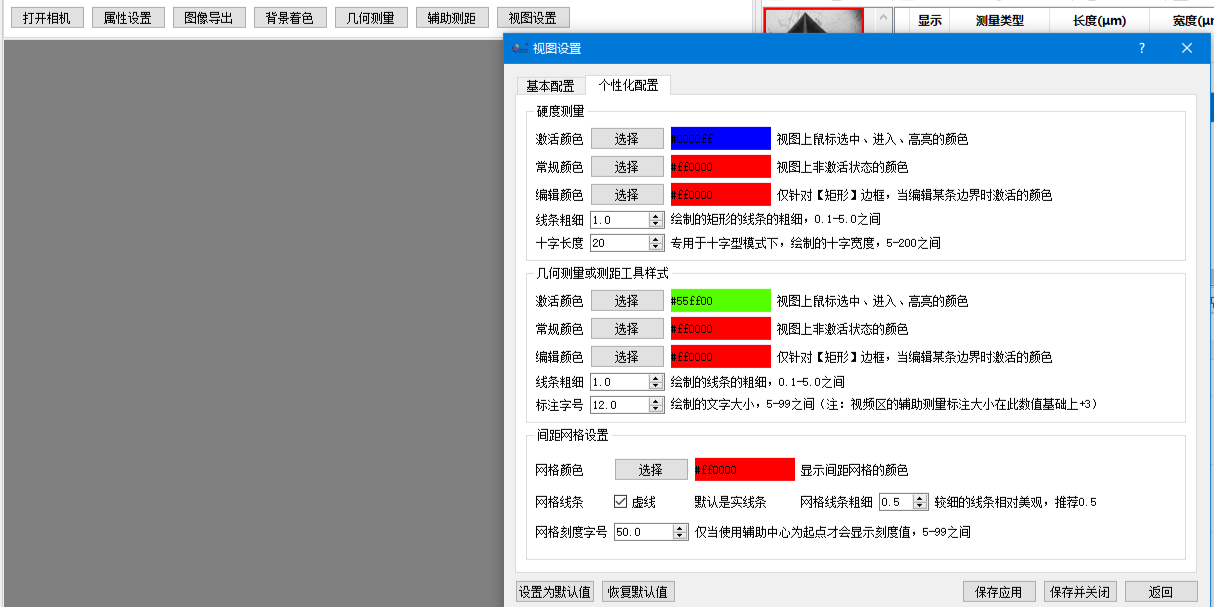The image size is (1214, 607).
Task: Click the 返回 button
Action: 1161,592
